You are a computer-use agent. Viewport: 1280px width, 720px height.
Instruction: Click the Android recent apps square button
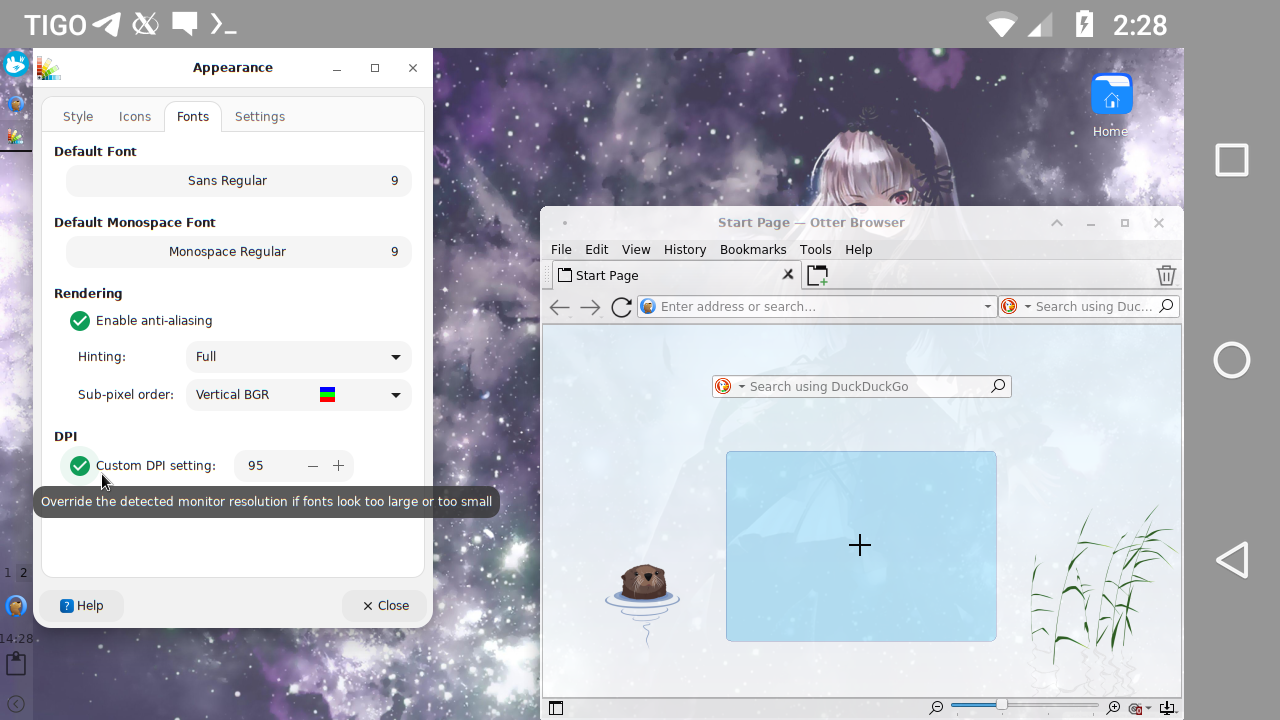click(1232, 160)
